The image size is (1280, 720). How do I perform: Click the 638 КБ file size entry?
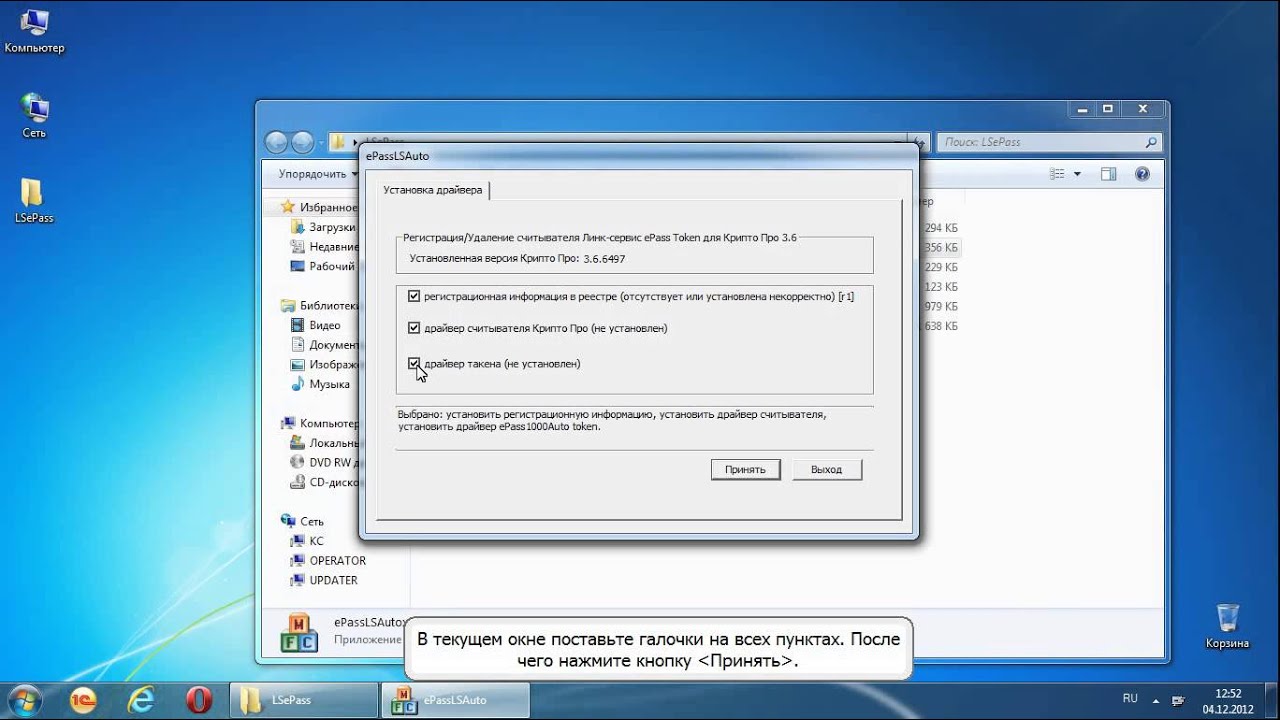pyautogui.click(x=940, y=326)
